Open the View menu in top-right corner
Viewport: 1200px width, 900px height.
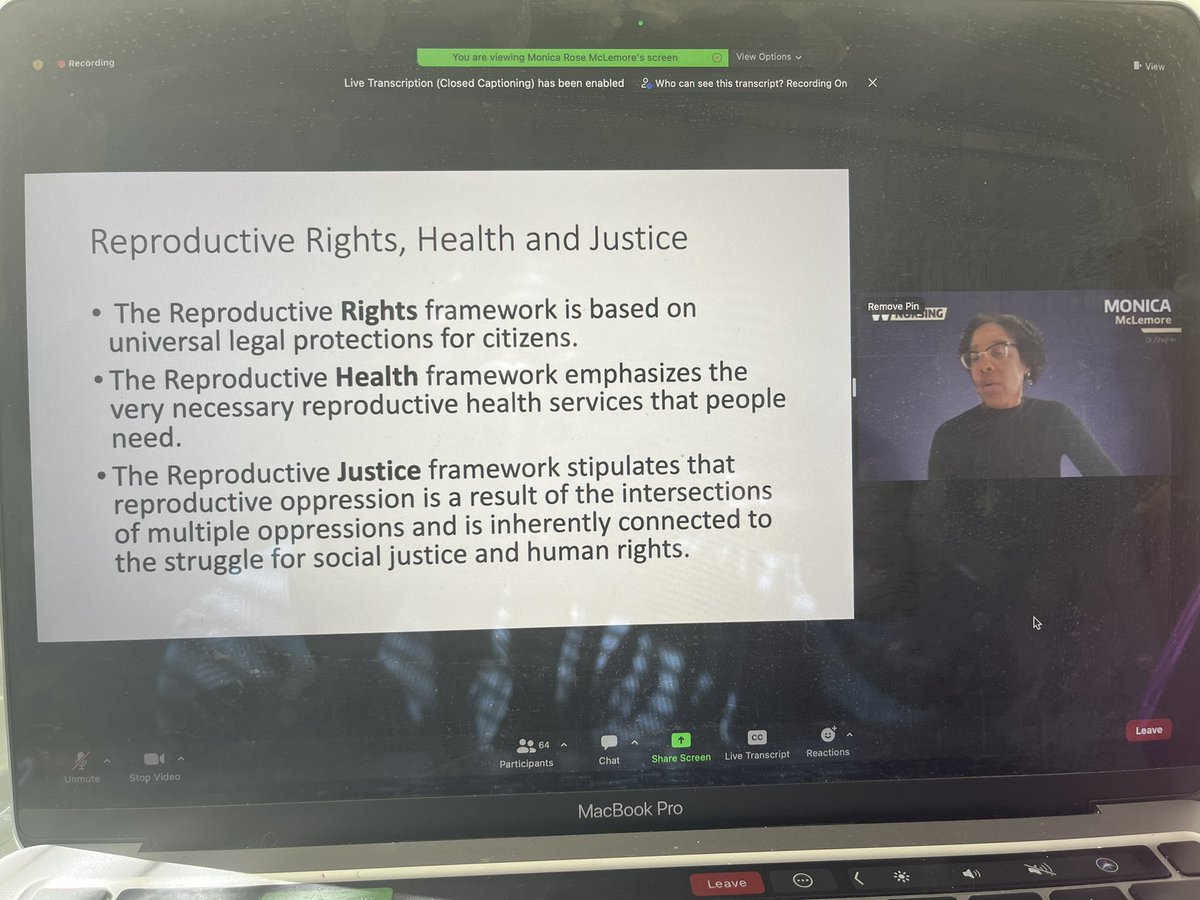pos(1150,65)
